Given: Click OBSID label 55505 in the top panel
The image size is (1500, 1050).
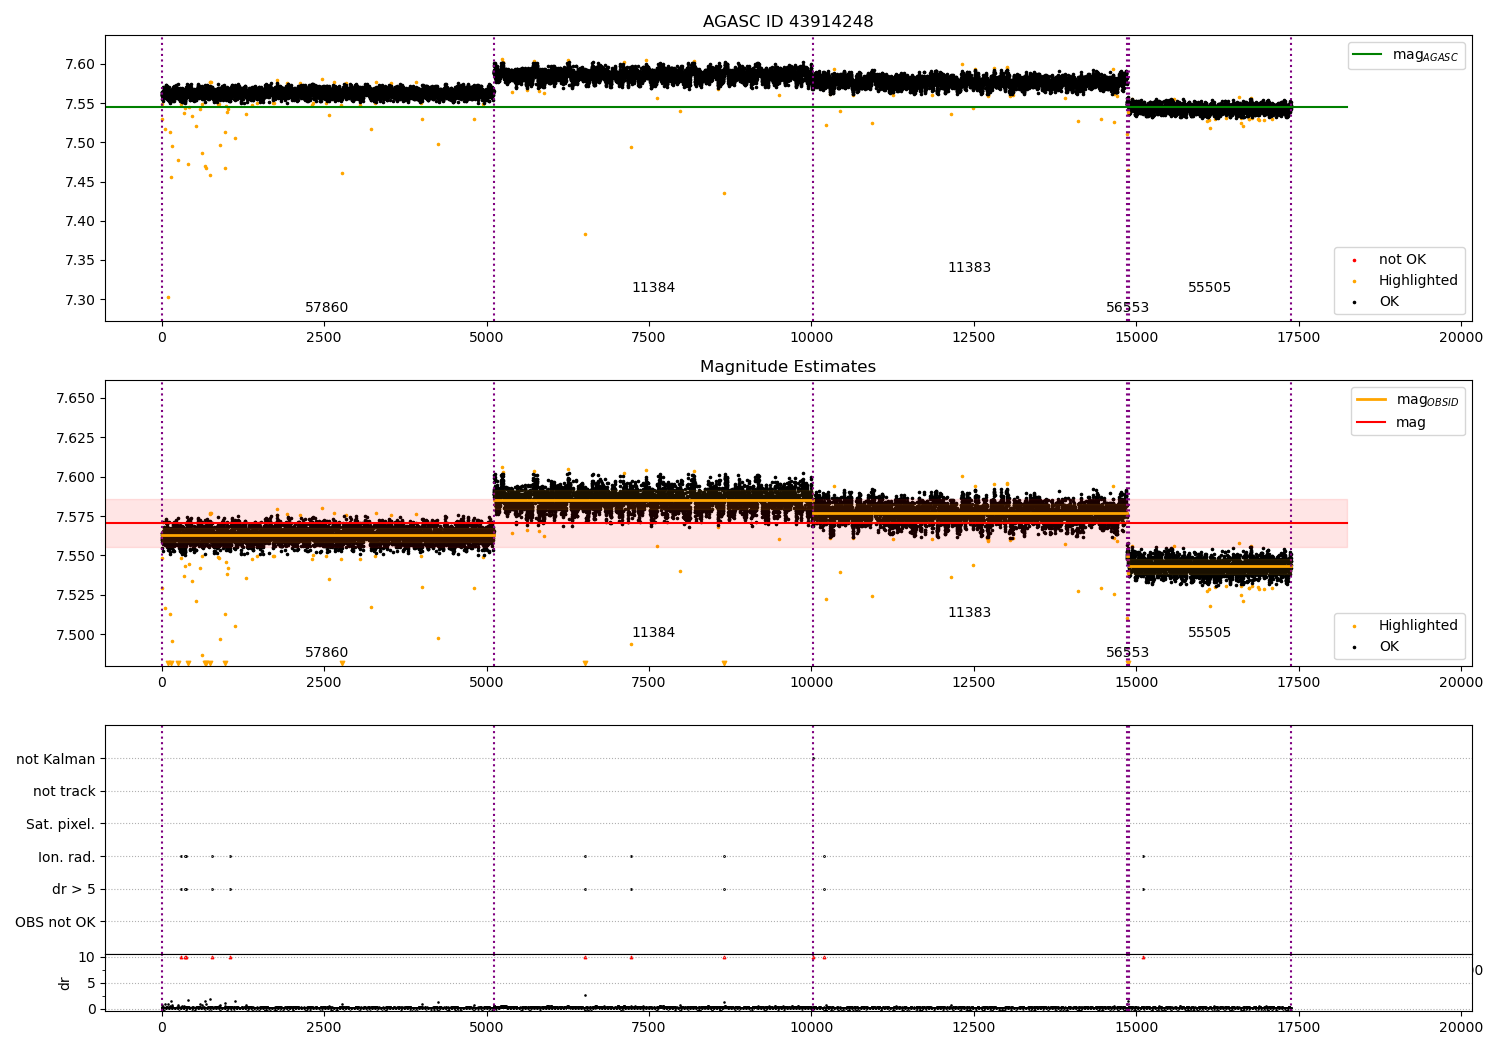Looking at the screenshot, I should [x=1209, y=288].
